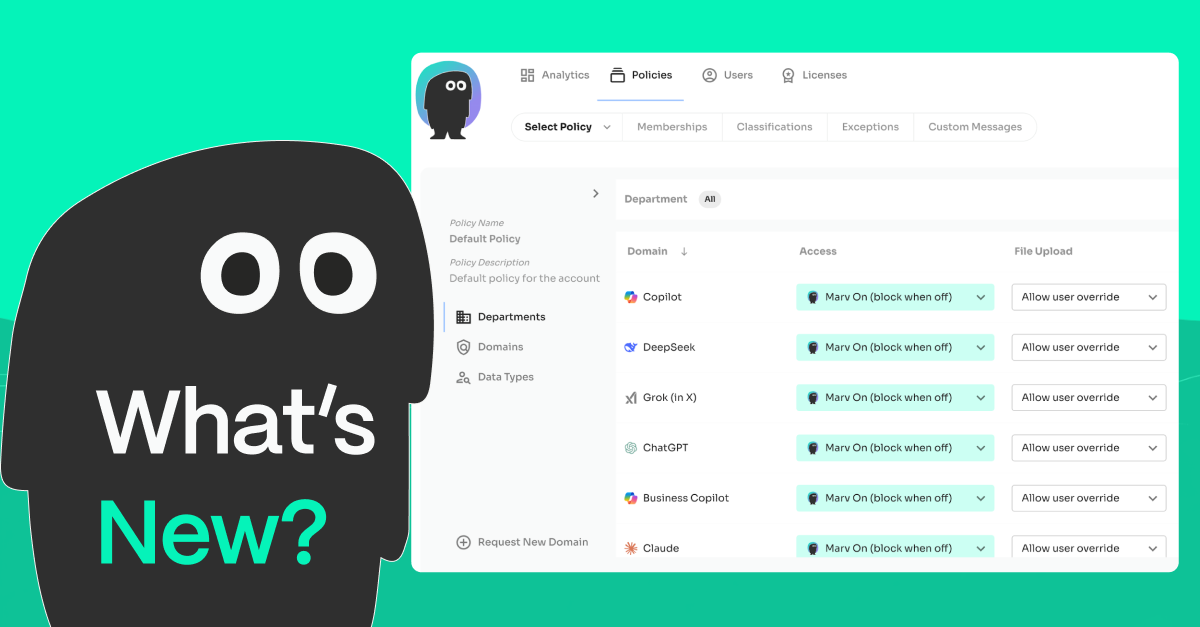Click the File Upload column header
This screenshot has width=1200, height=627.
pyautogui.click(x=1043, y=252)
